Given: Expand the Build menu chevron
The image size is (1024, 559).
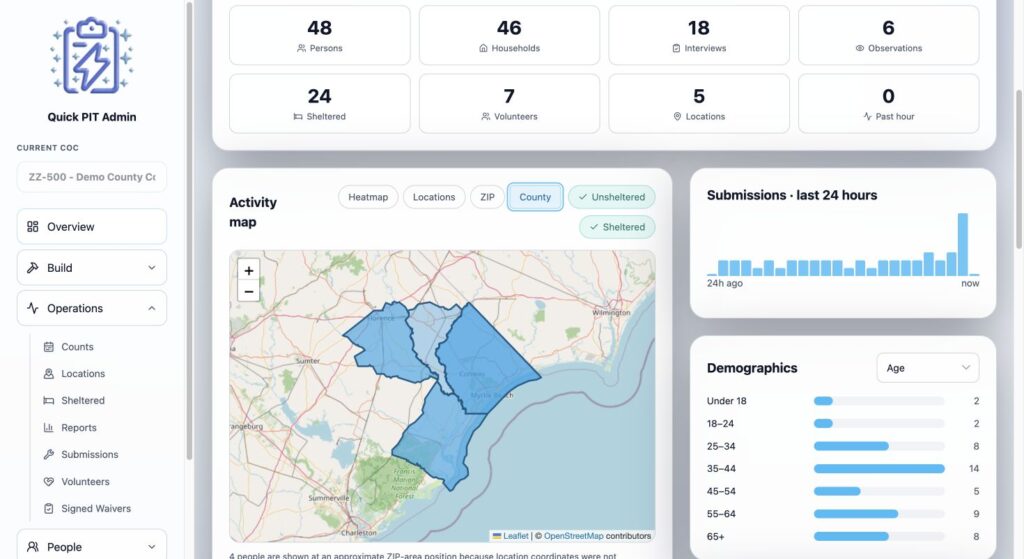Looking at the screenshot, I should click(x=152, y=268).
